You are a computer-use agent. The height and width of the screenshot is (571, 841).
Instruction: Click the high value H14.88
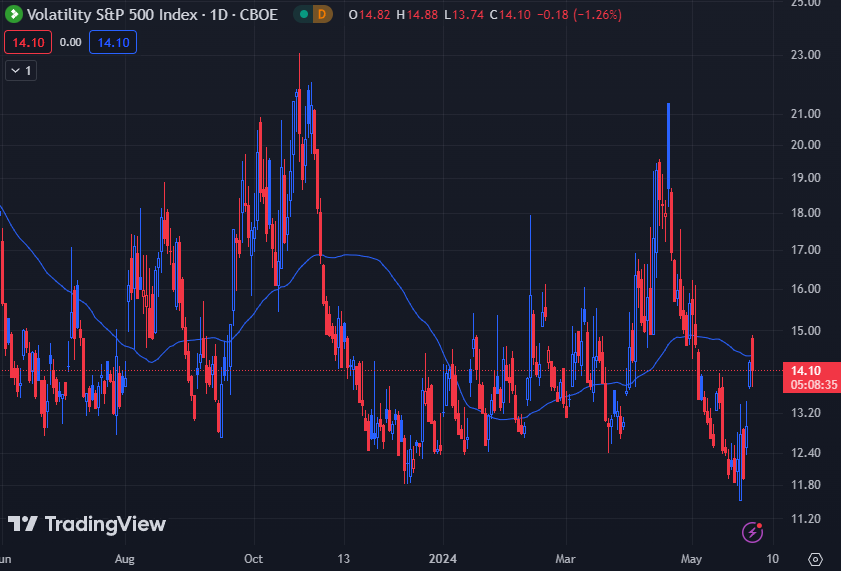(x=417, y=15)
